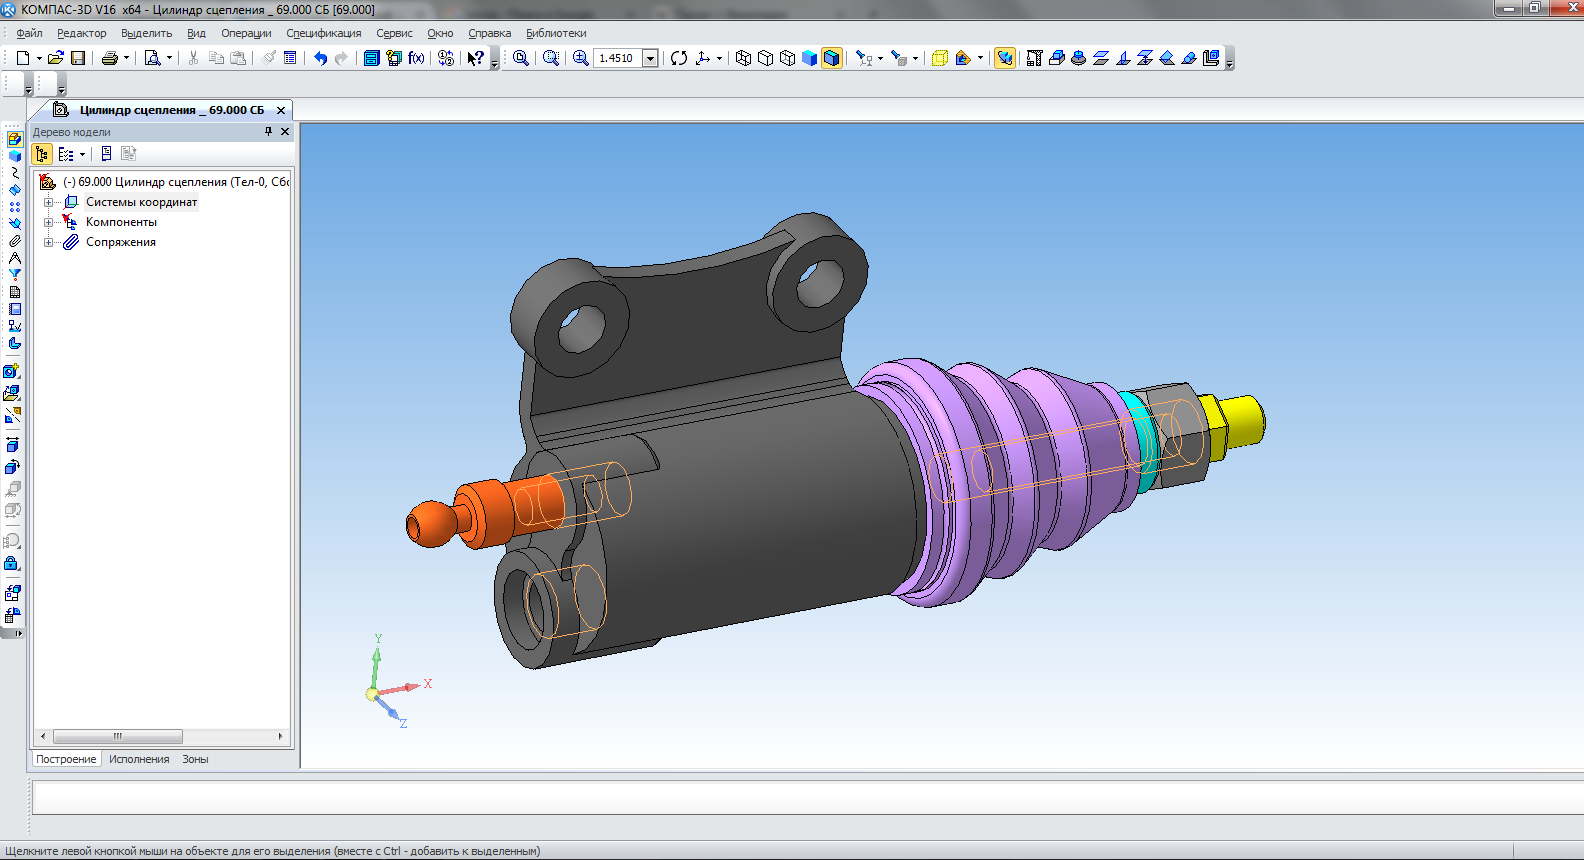Print the document
This screenshot has width=1584, height=860.
point(110,58)
